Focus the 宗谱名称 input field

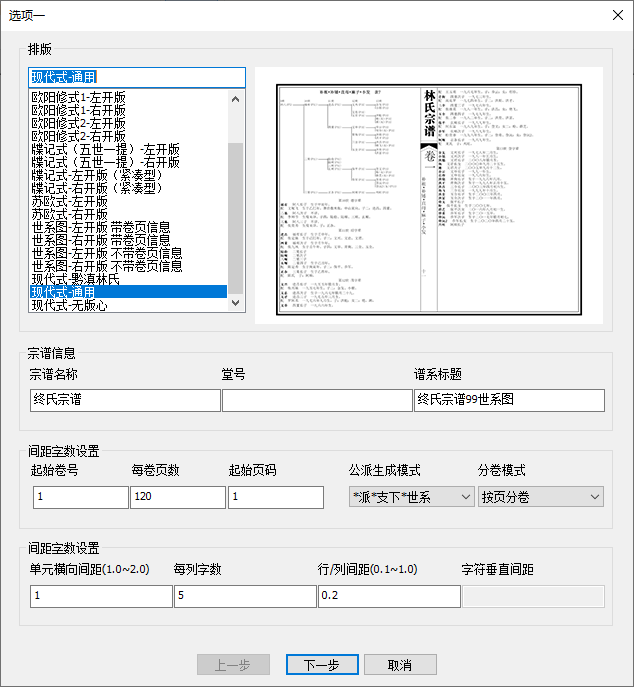pyautogui.click(x=125, y=400)
